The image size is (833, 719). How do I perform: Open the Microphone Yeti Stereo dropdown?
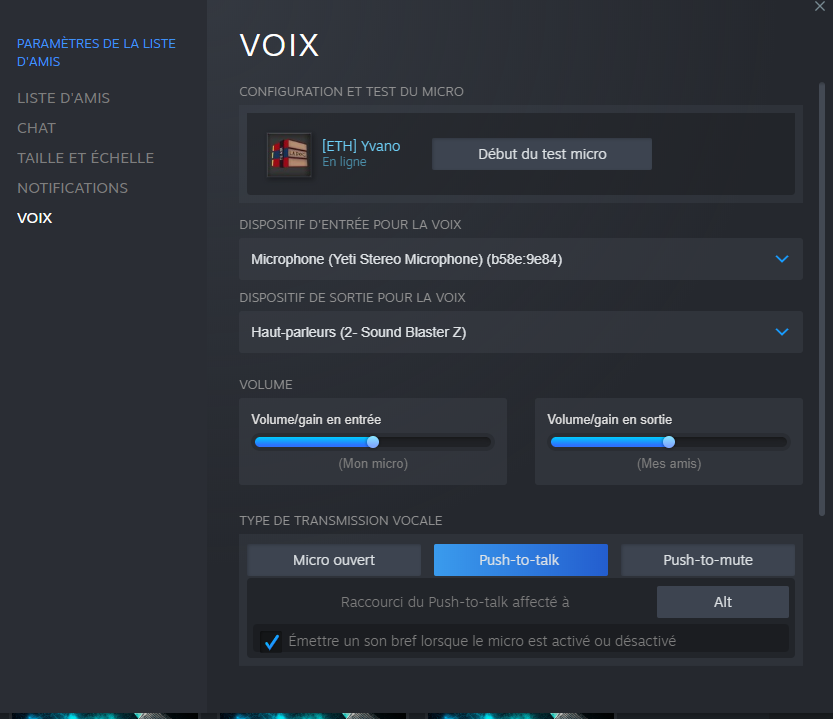(x=521, y=259)
